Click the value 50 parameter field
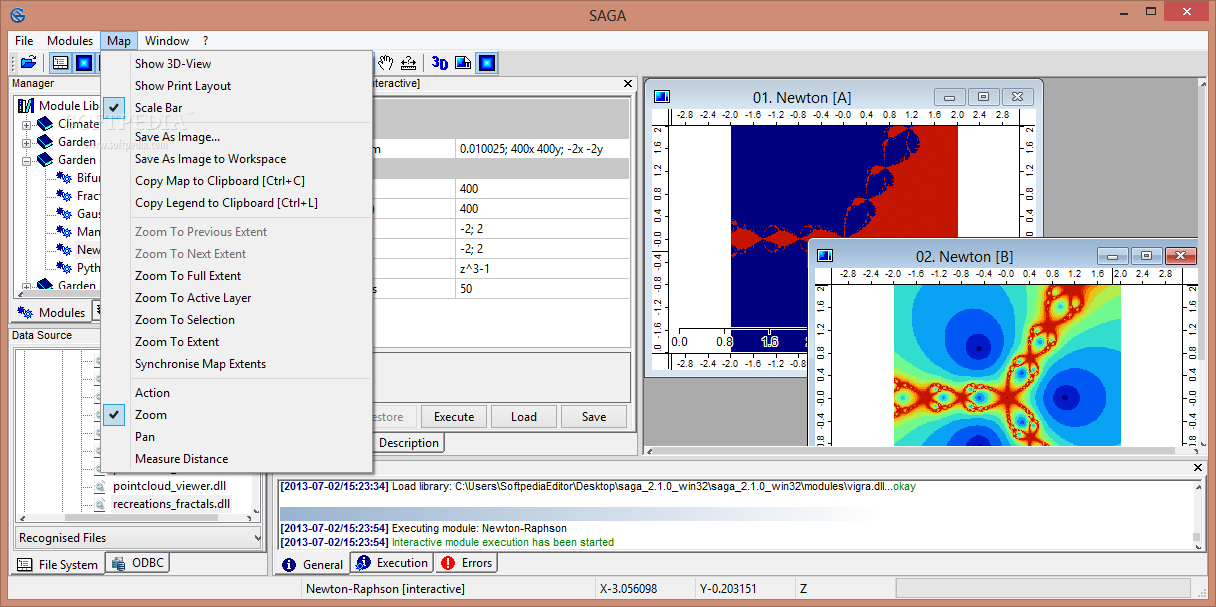The height and width of the screenshot is (607, 1216). [x=541, y=289]
